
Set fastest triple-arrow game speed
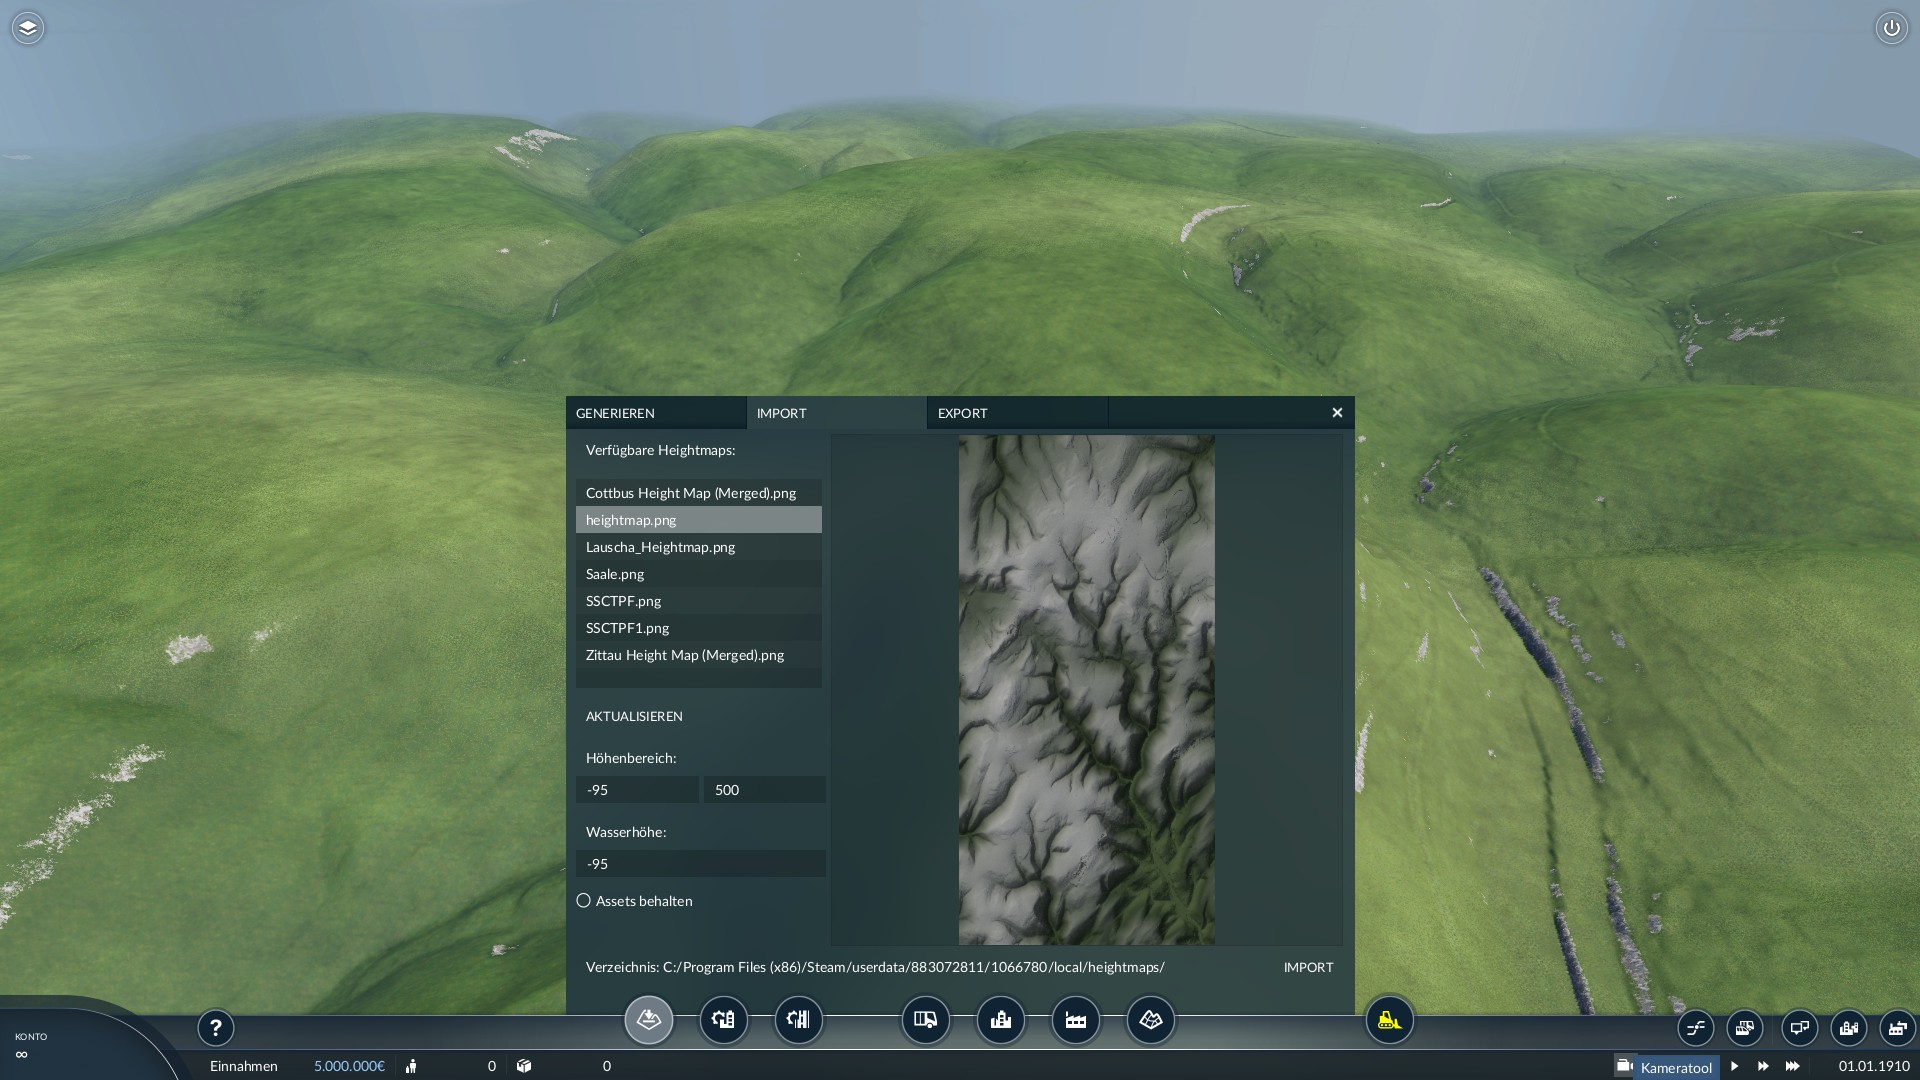[x=1792, y=1066]
